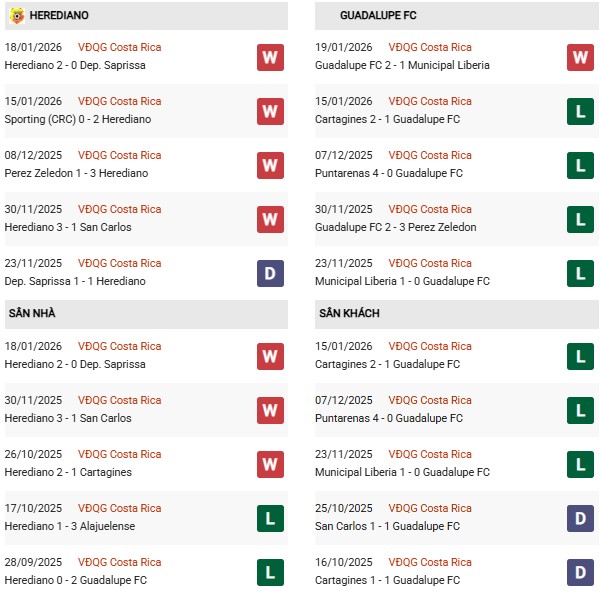Click the L badge for Herediano 0-2 Guadalupe FC
This screenshot has height=593, width=600.
270,572
